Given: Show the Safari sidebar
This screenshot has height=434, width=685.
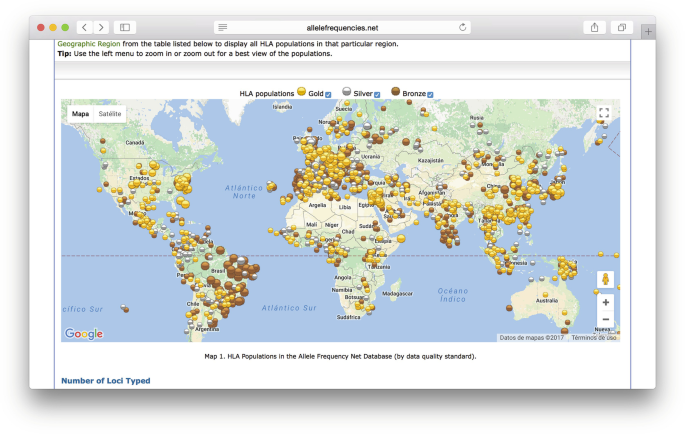Looking at the screenshot, I should 125,27.
